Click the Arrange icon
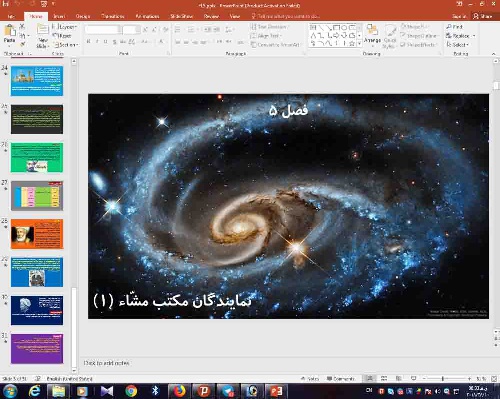Image resolution: width=500 pixels, height=399 pixels. [372, 34]
